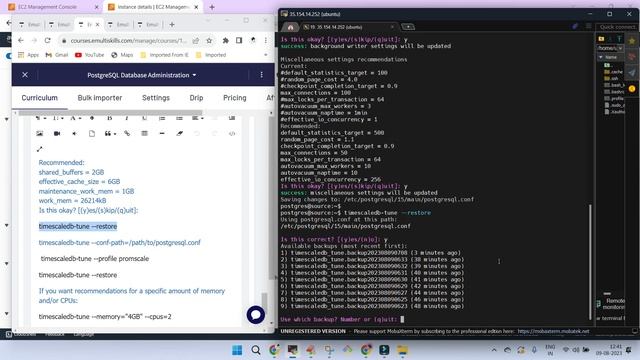Viewport: 640px width, 360px height.
Task: Toggle underline formatting in the editor
Action: tap(144, 118)
